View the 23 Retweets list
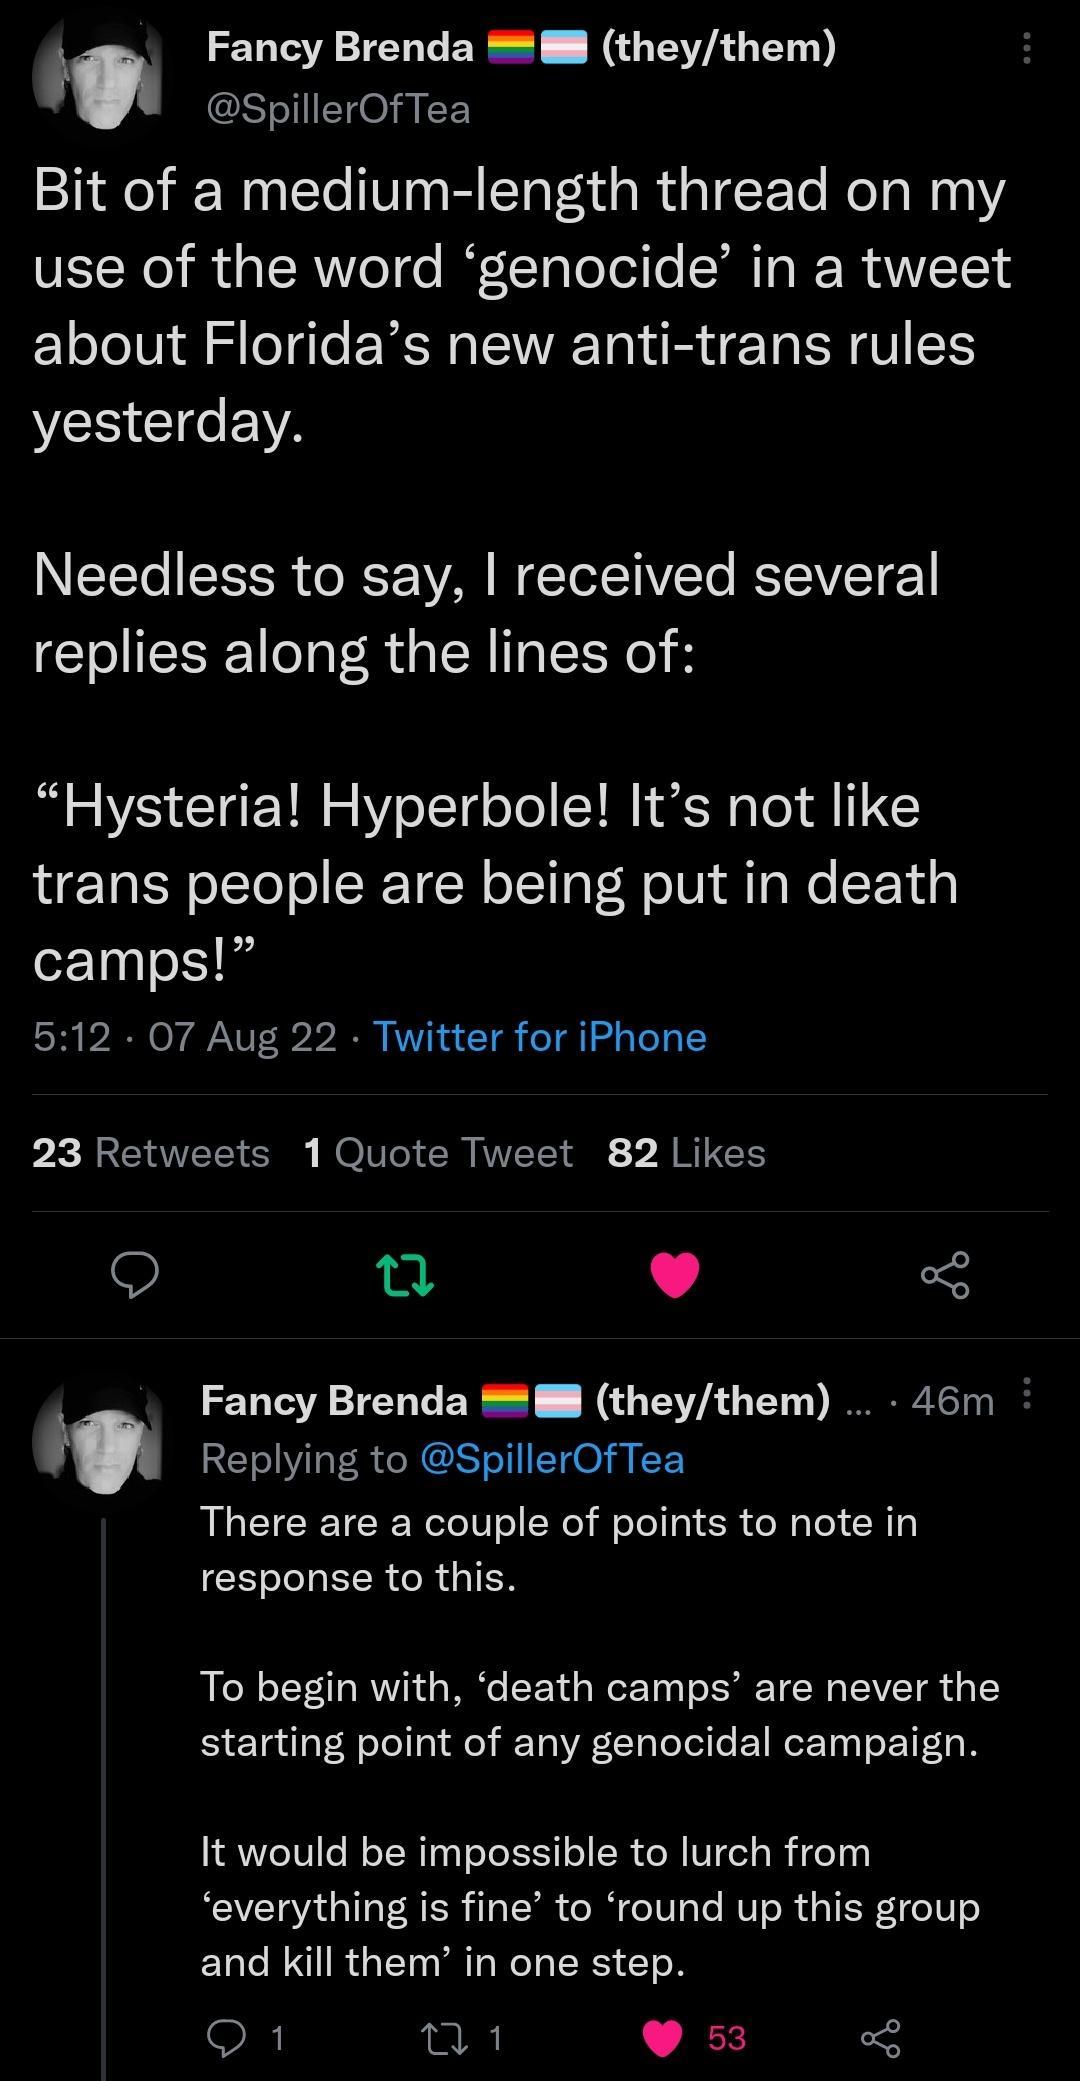Screen dimensions: 1080x2081 click(x=150, y=1153)
